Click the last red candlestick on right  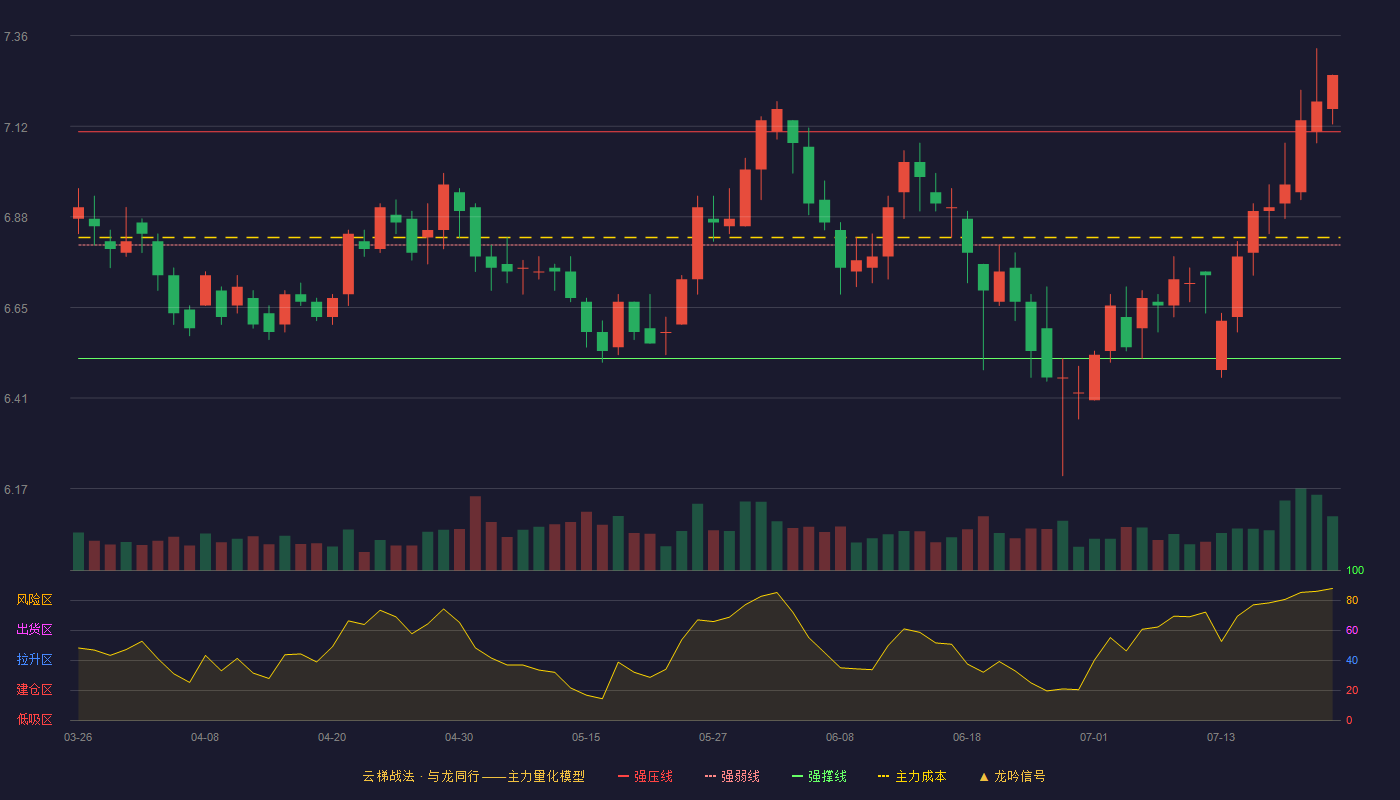pos(1332,92)
